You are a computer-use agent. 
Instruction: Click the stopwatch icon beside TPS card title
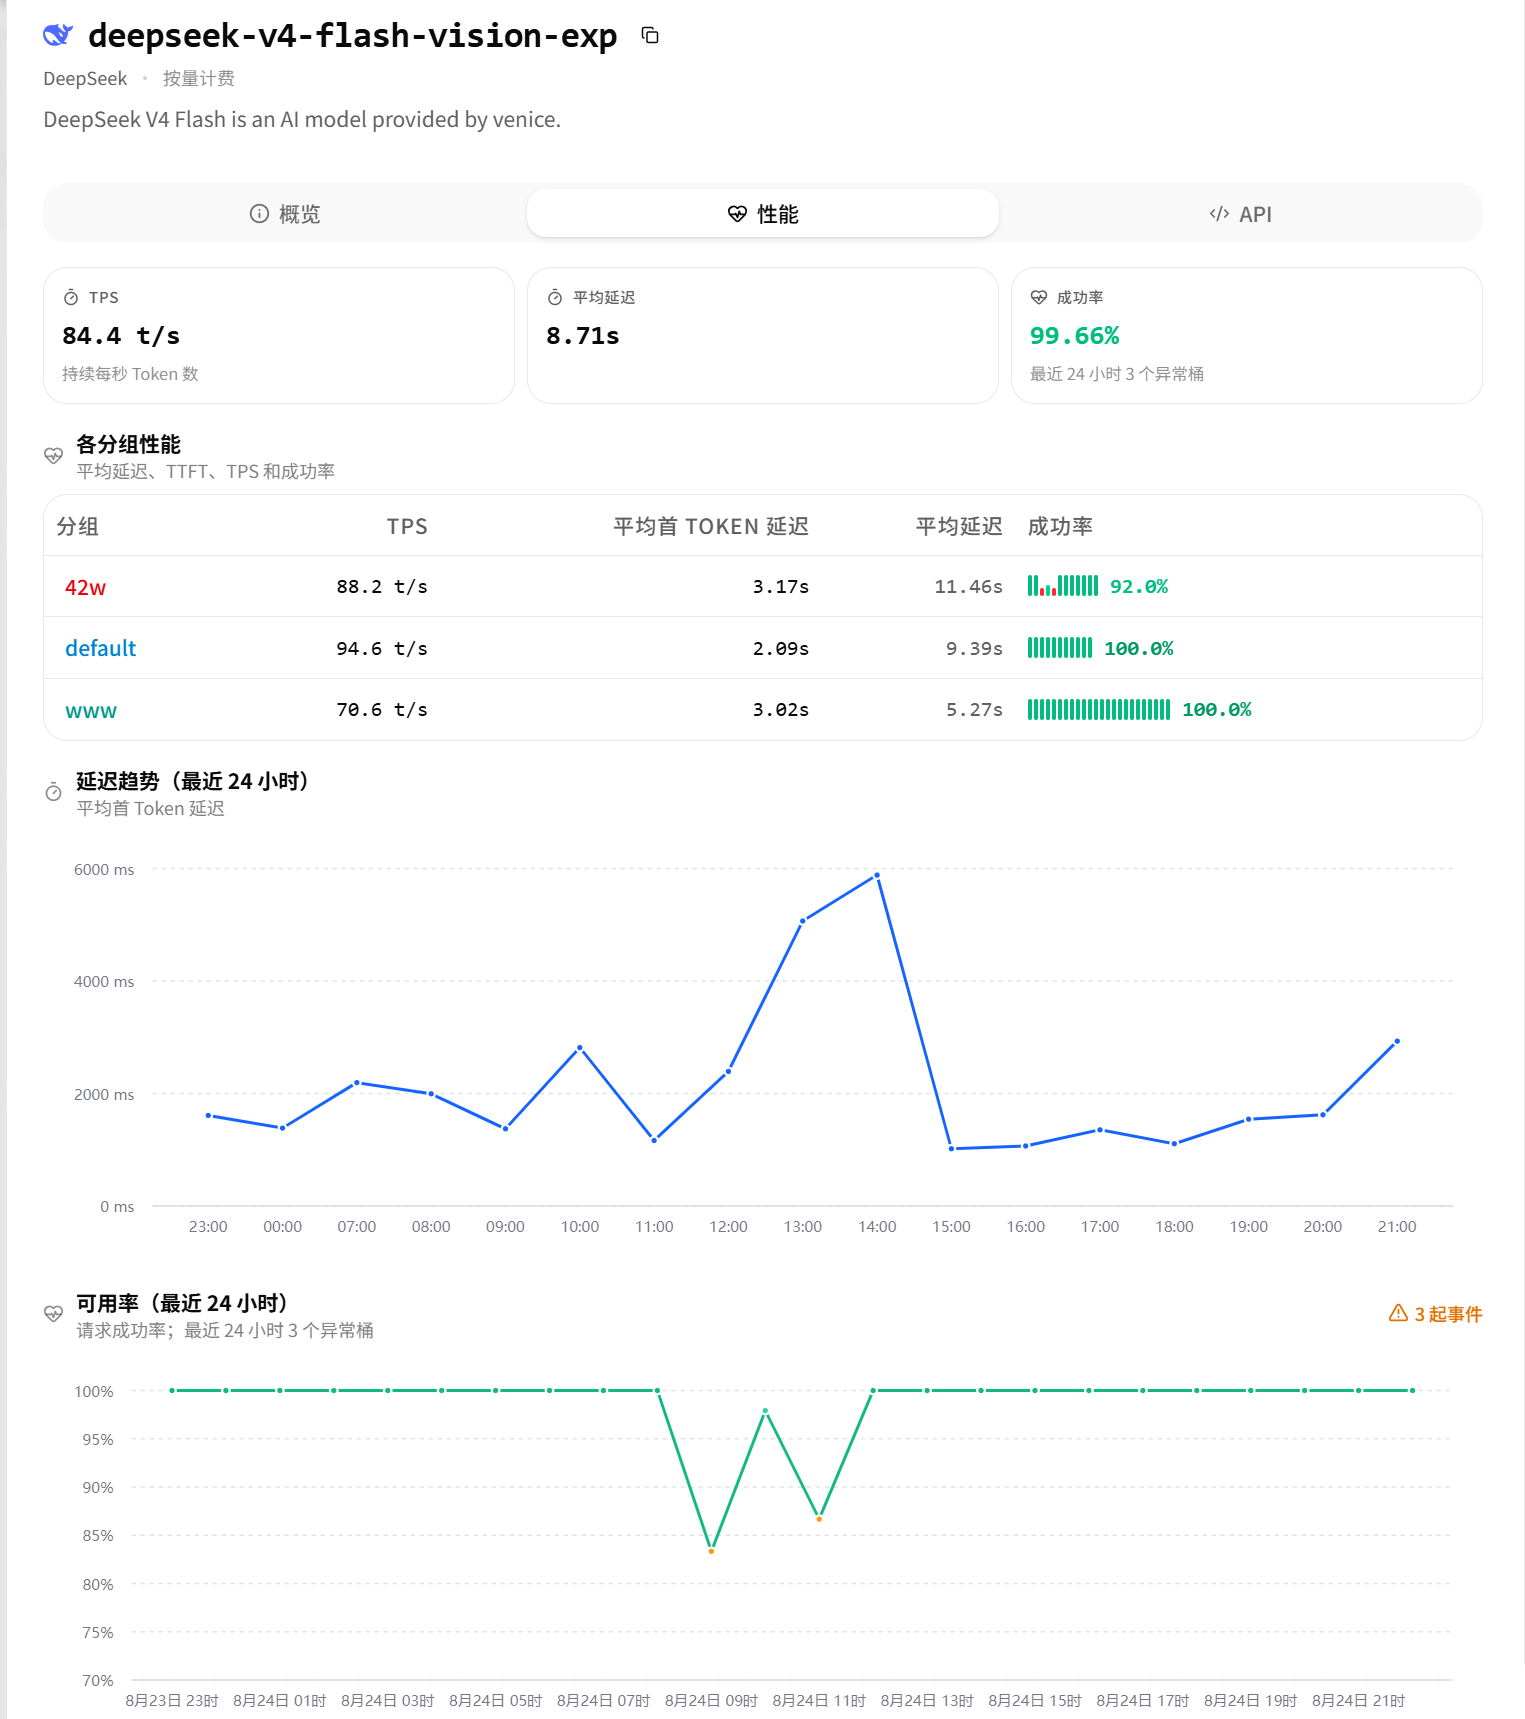click(x=71, y=298)
